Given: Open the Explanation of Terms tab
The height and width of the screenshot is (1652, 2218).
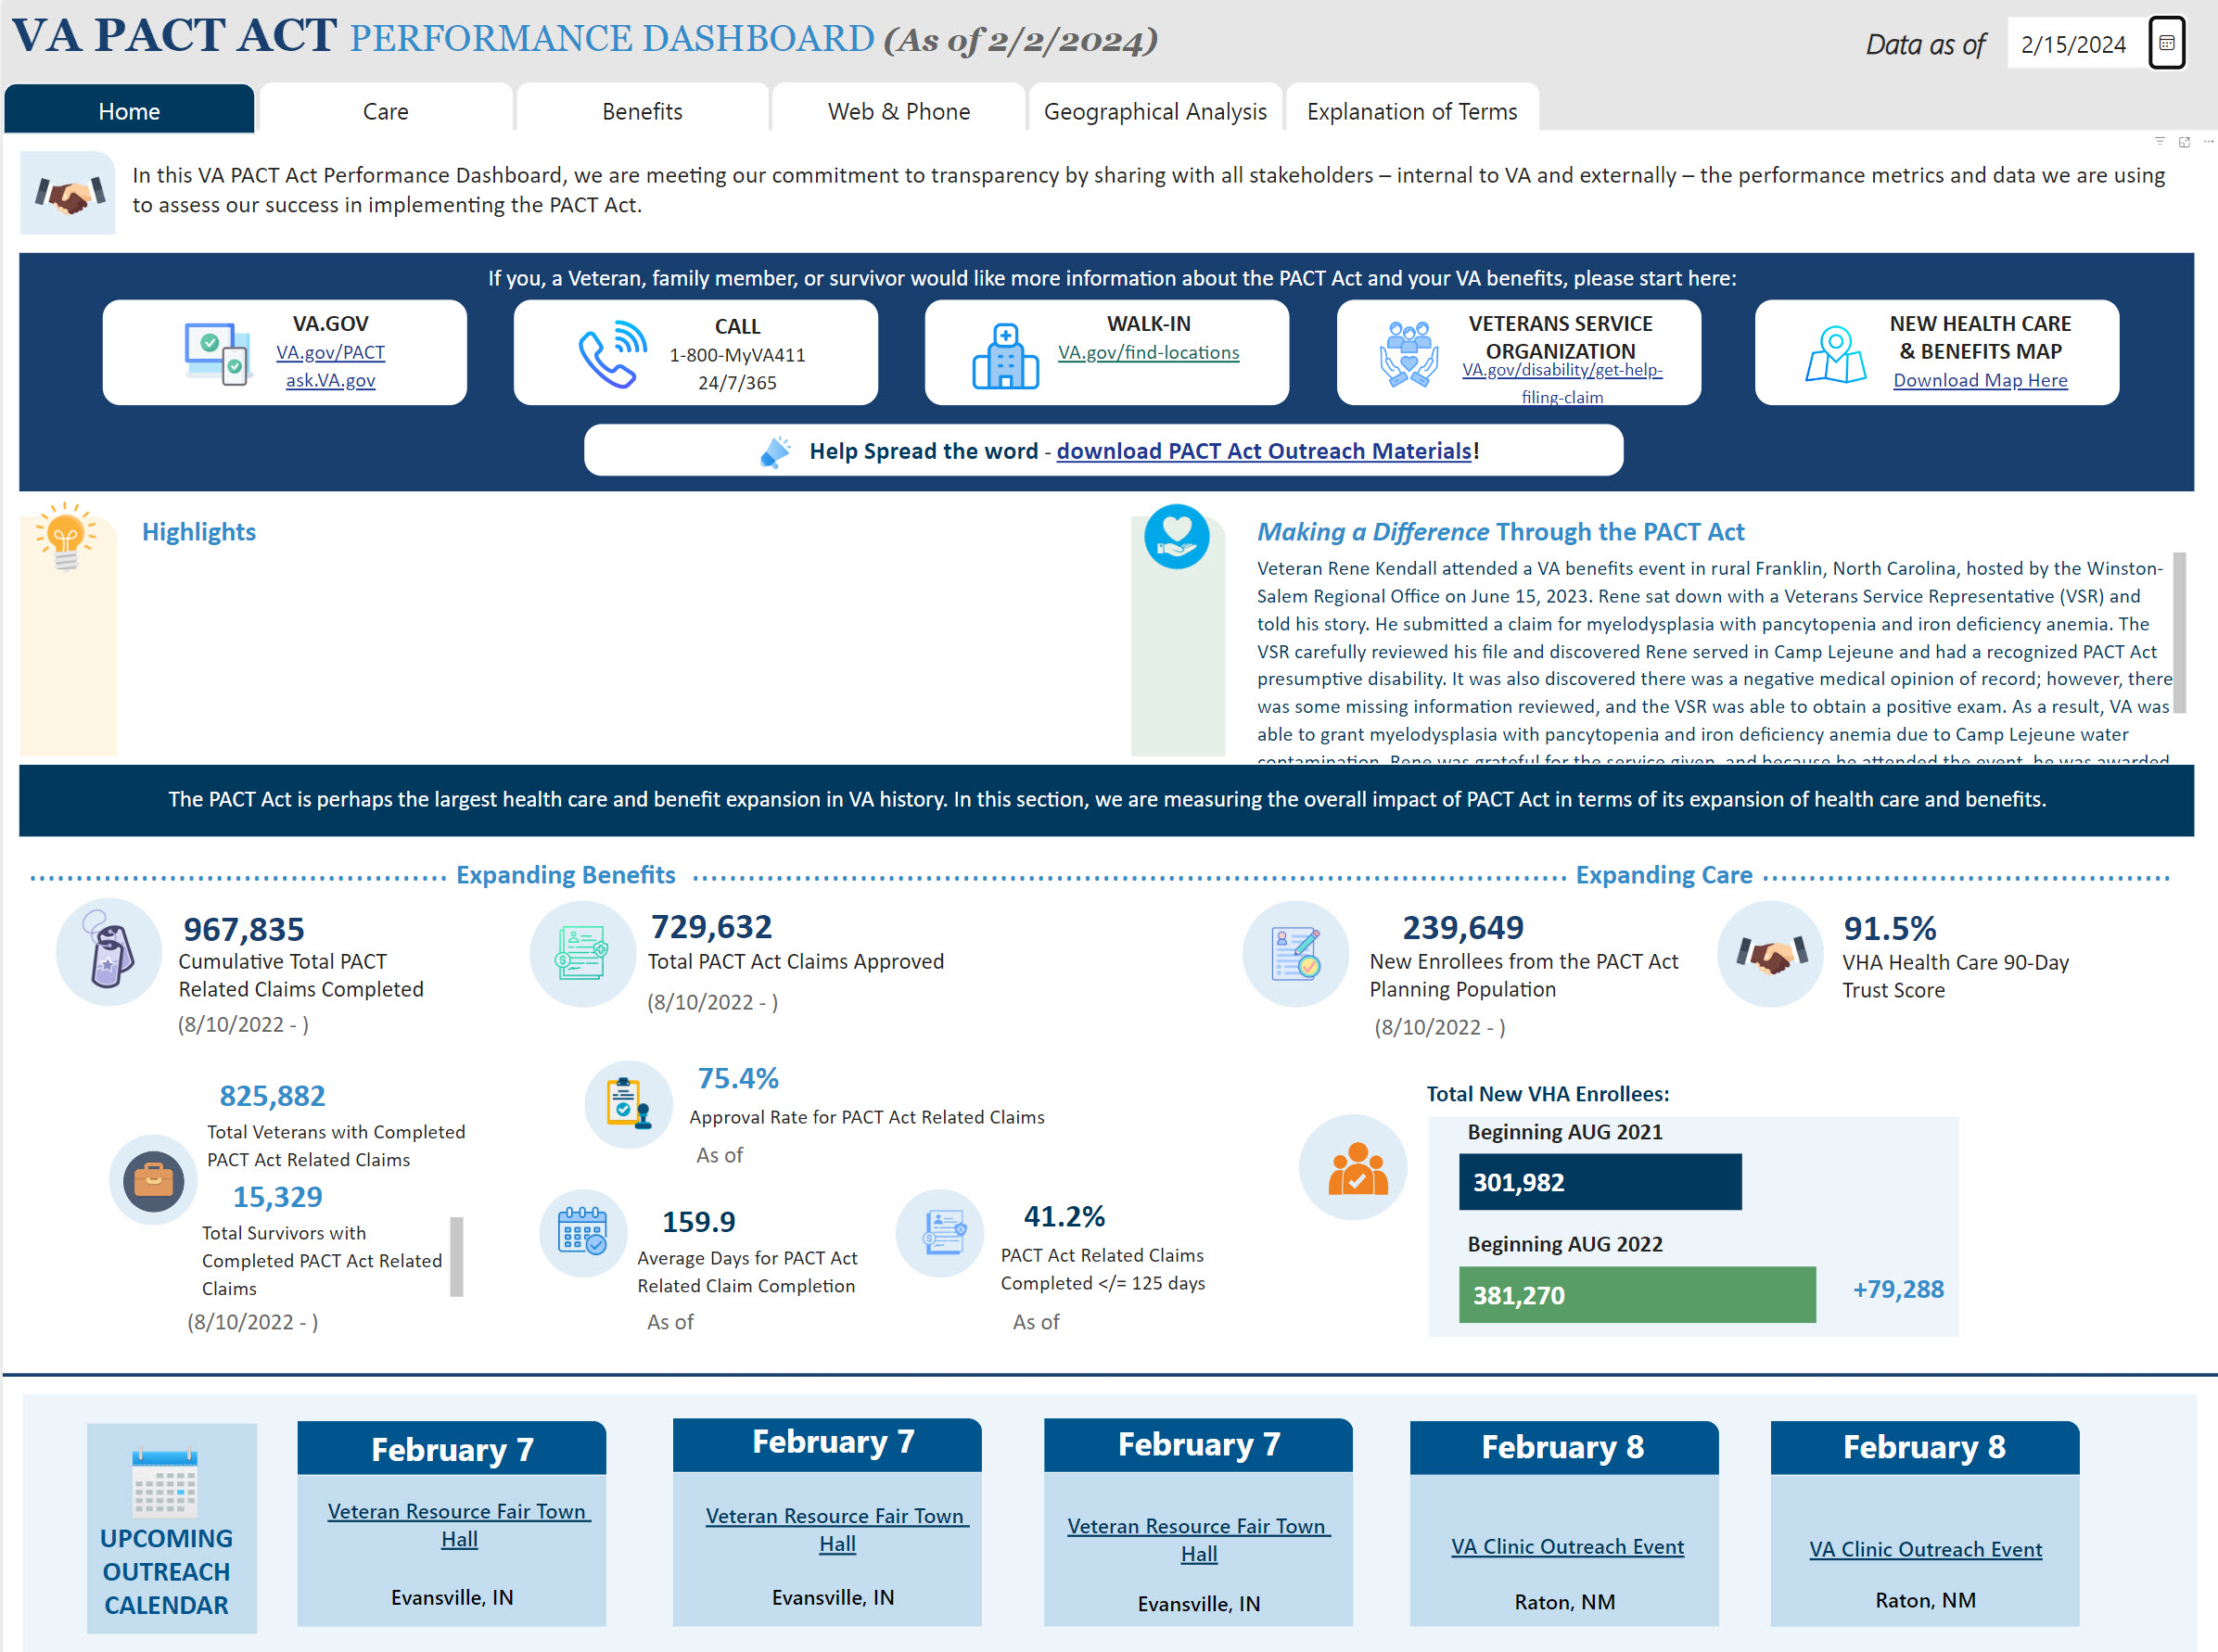Looking at the screenshot, I should (x=1413, y=109).
